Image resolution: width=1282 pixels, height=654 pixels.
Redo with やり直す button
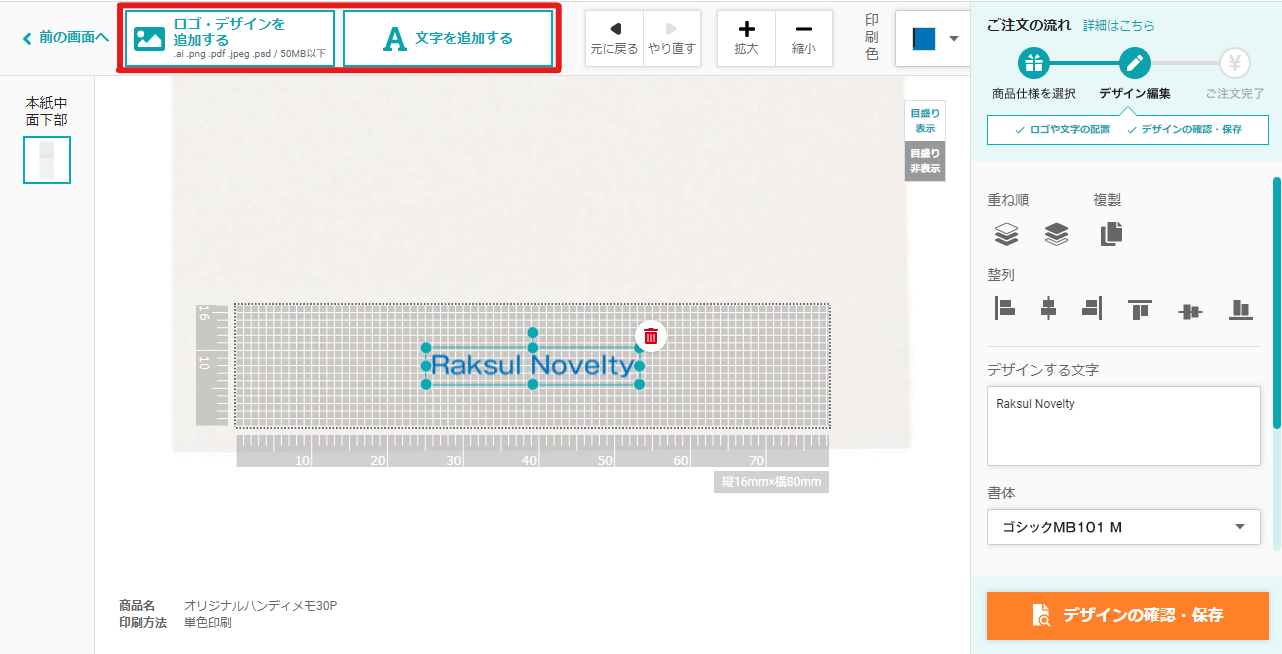click(x=672, y=39)
